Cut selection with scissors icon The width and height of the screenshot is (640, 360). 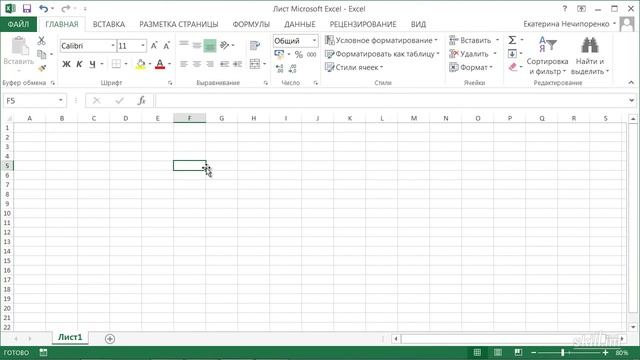click(41, 40)
